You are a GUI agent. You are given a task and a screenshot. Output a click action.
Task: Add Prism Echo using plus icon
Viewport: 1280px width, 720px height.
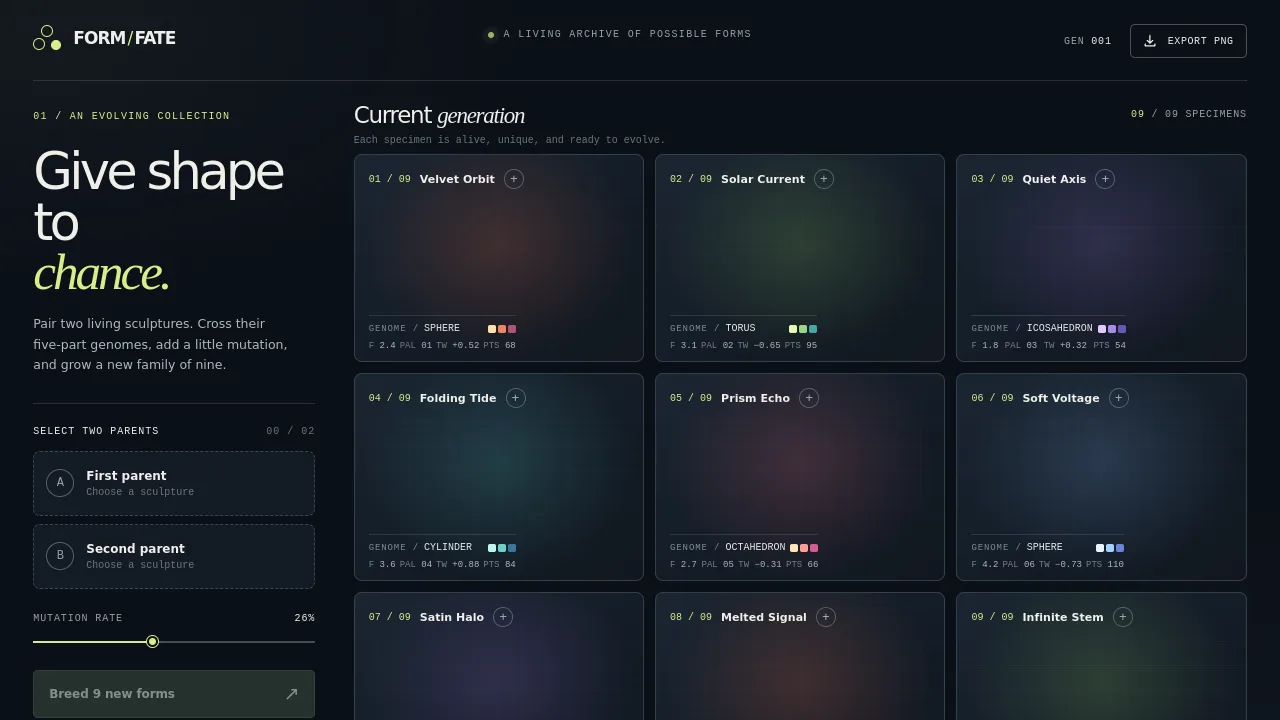[x=809, y=398]
